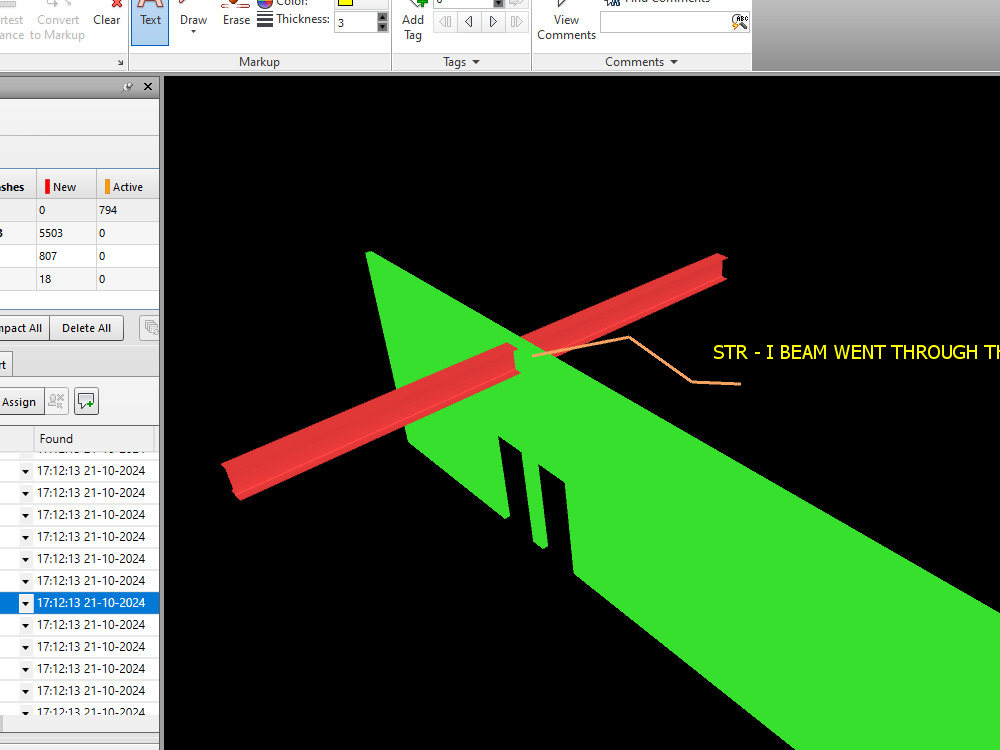Decrease markup Thickness with the down arrow
This screenshot has width=1000, height=750.
(382, 27)
